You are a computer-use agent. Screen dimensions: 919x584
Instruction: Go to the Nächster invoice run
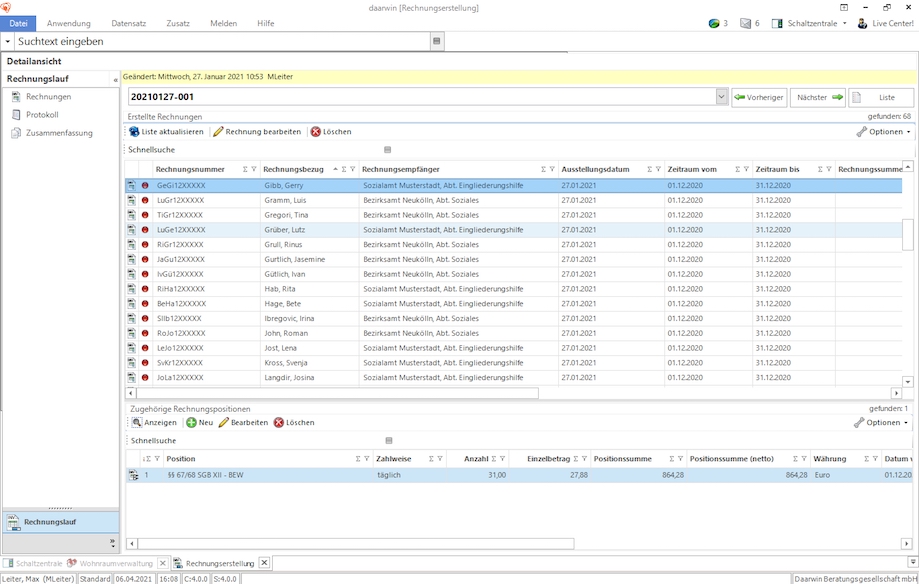click(820, 97)
